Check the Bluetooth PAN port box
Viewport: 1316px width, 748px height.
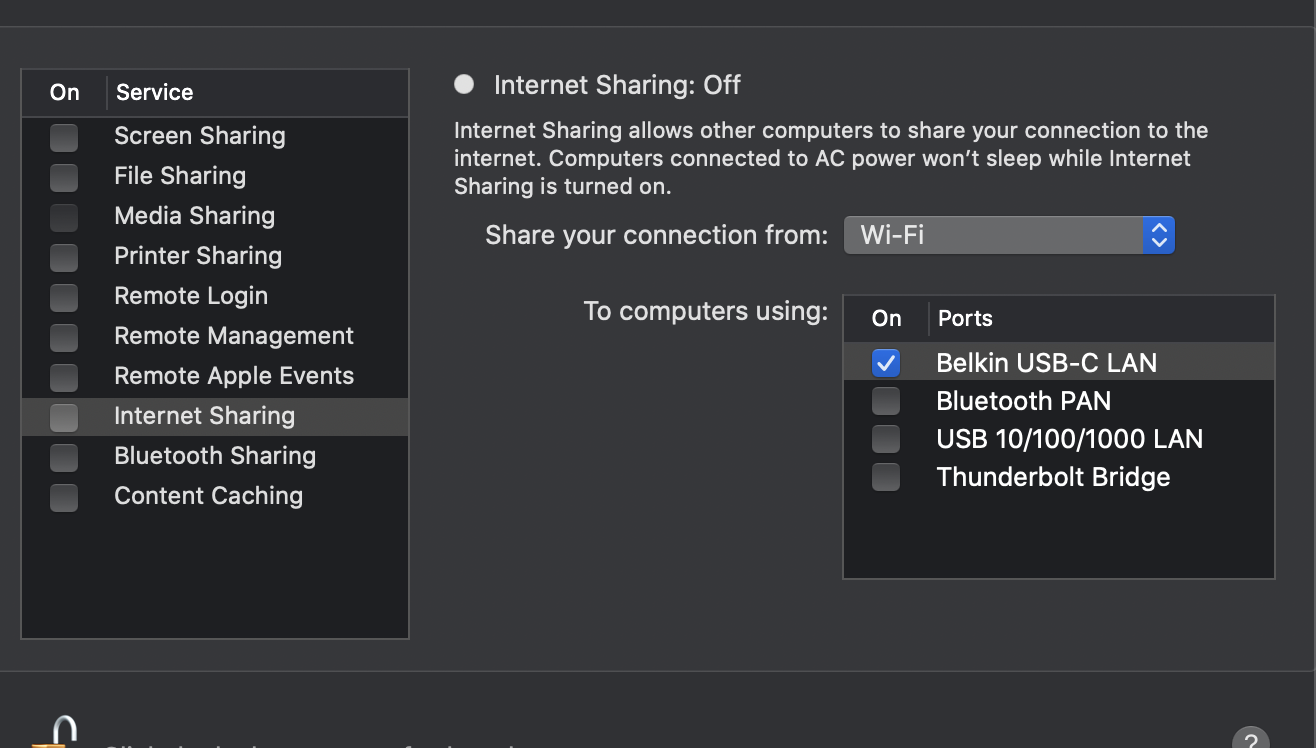tap(886, 401)
